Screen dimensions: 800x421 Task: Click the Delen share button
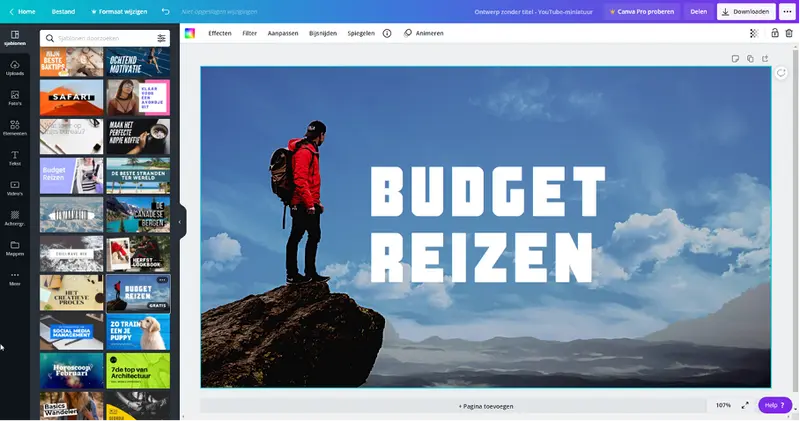[x=698, y=11]
